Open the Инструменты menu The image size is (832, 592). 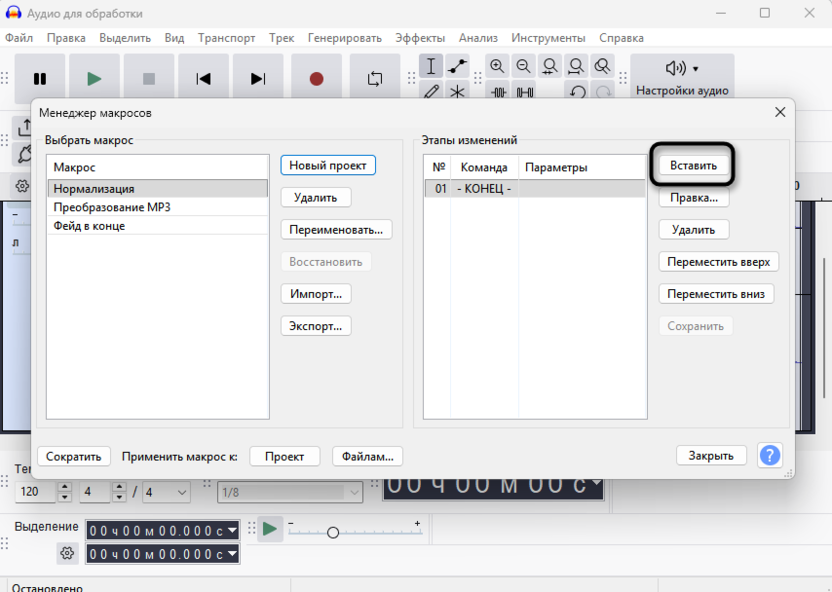point(548,38)
